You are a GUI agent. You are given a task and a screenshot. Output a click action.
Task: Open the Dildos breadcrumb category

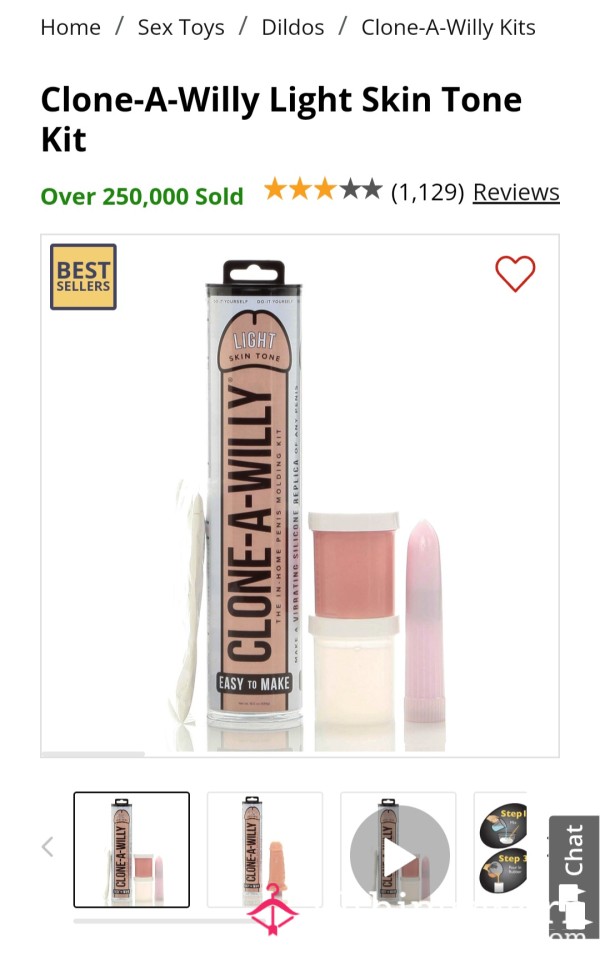coord(293,28)
